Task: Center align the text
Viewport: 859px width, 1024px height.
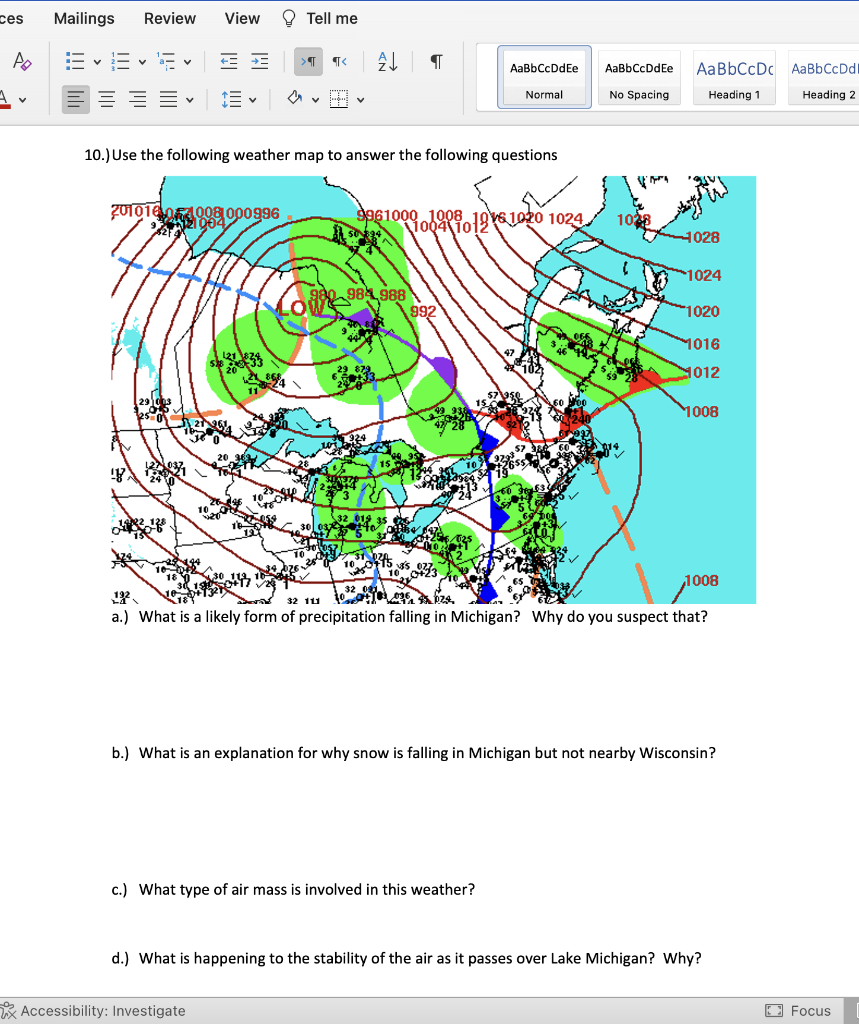Action: [106, 100]
